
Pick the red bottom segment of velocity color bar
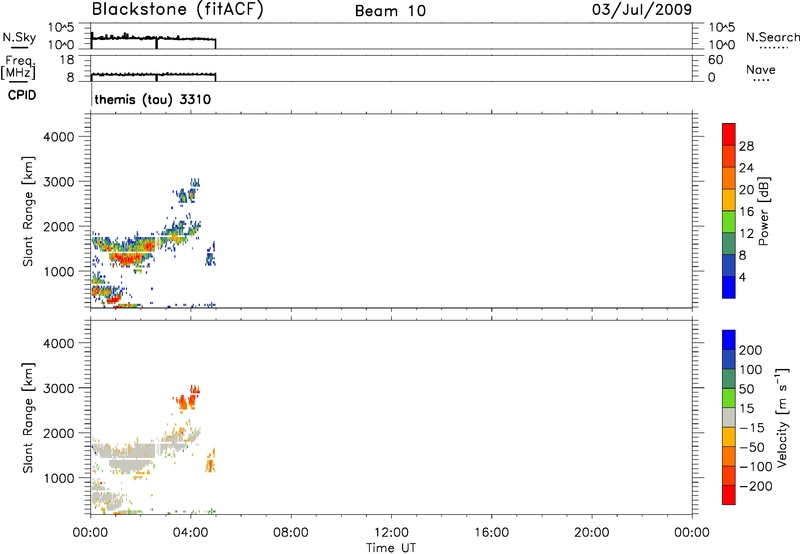point(729,495)
